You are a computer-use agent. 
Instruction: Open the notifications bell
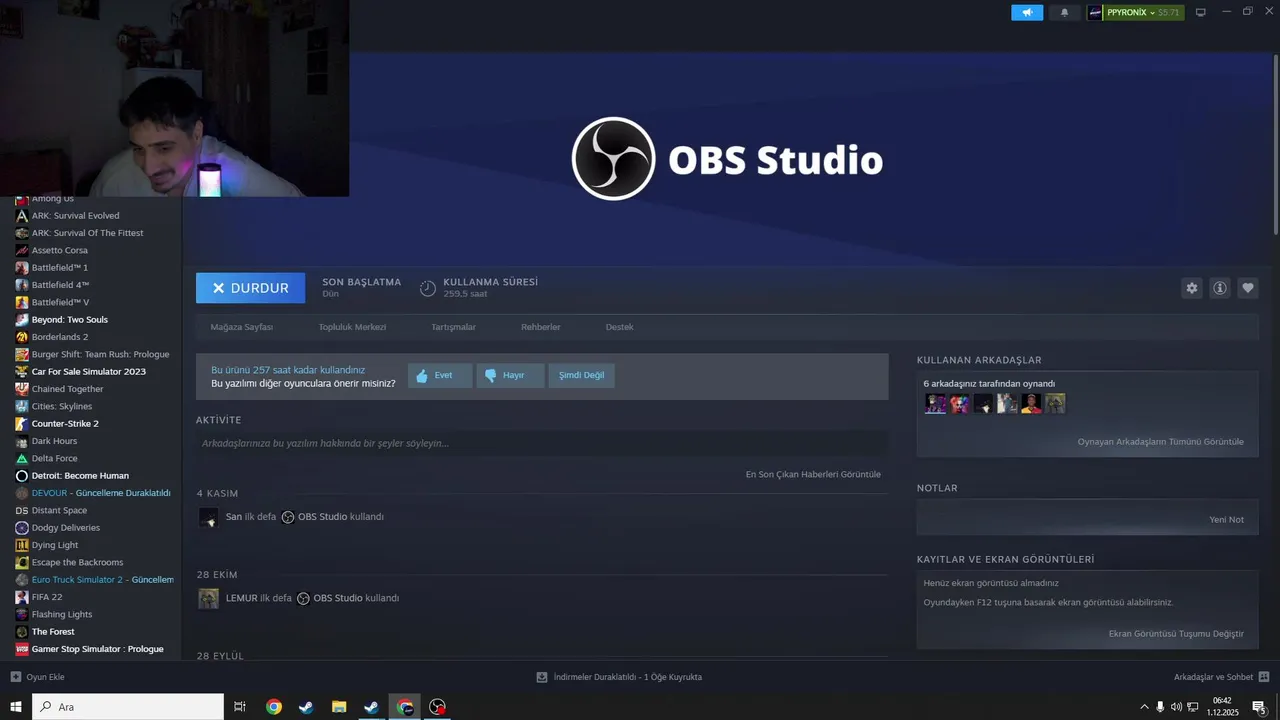click(x=1064, y=12)
